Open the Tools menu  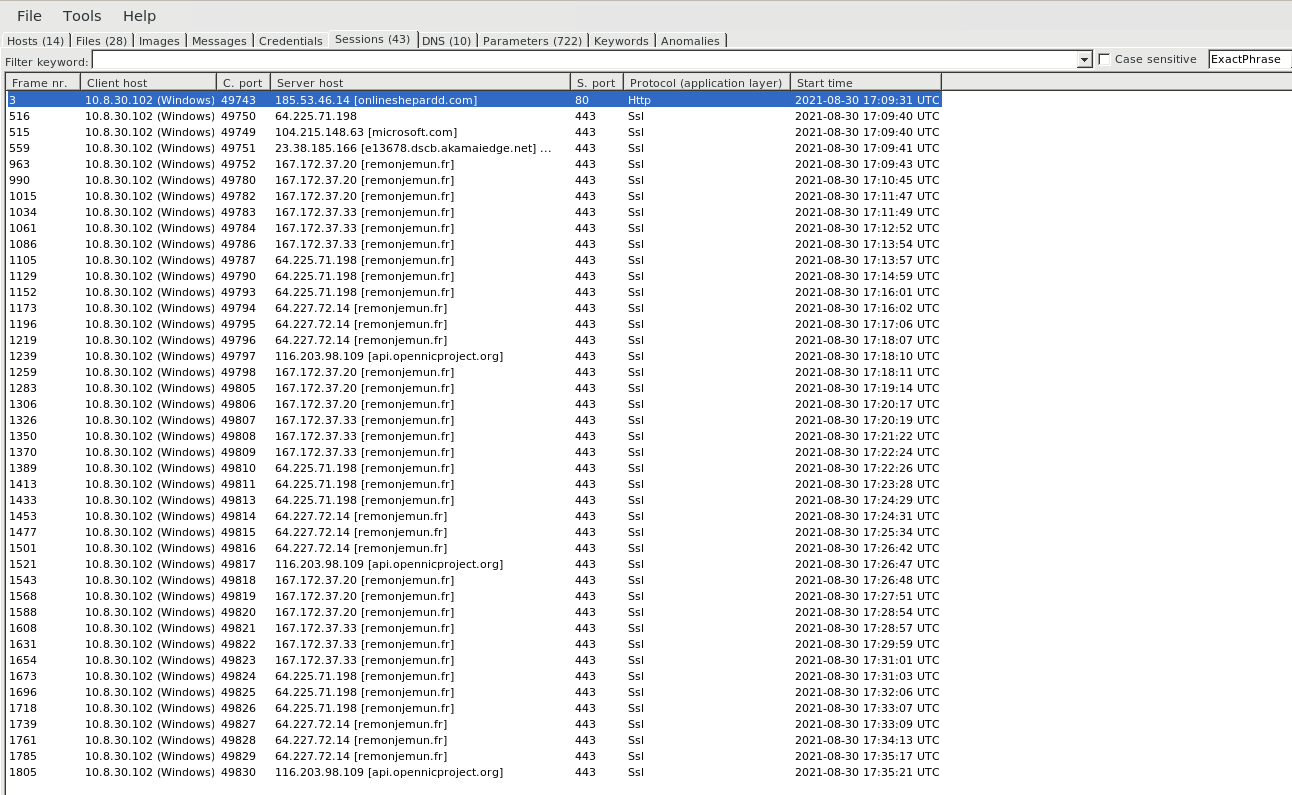(82, 16)
